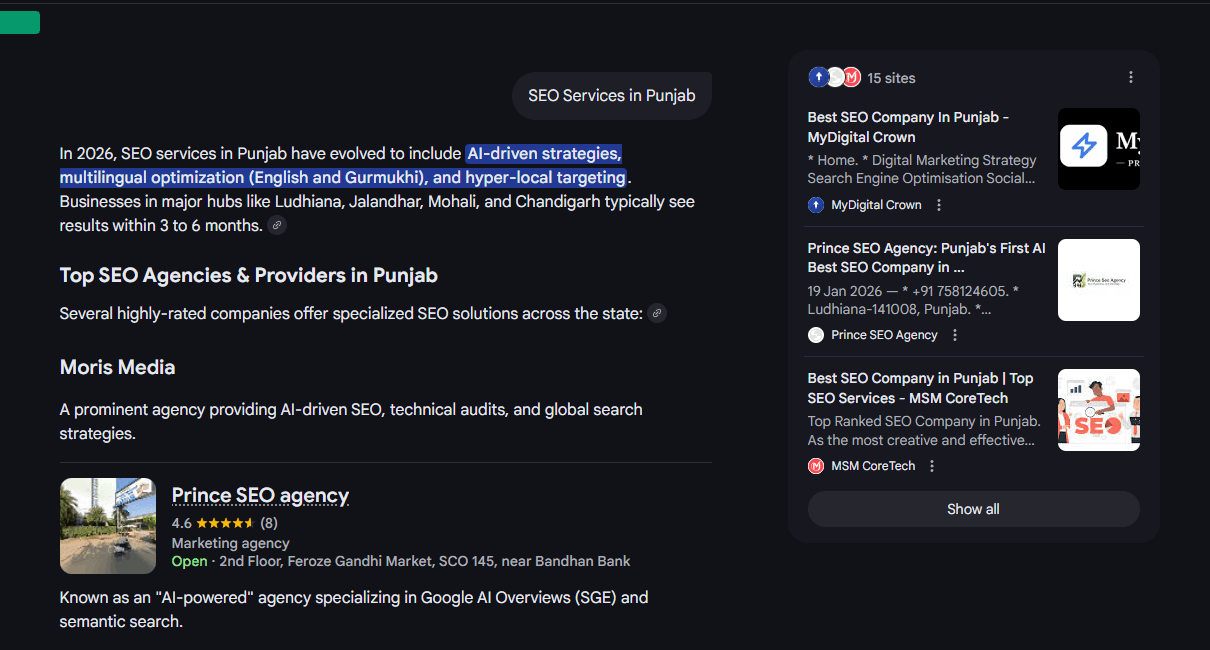Click the green tab element in the top-left corner

[19, 22]
